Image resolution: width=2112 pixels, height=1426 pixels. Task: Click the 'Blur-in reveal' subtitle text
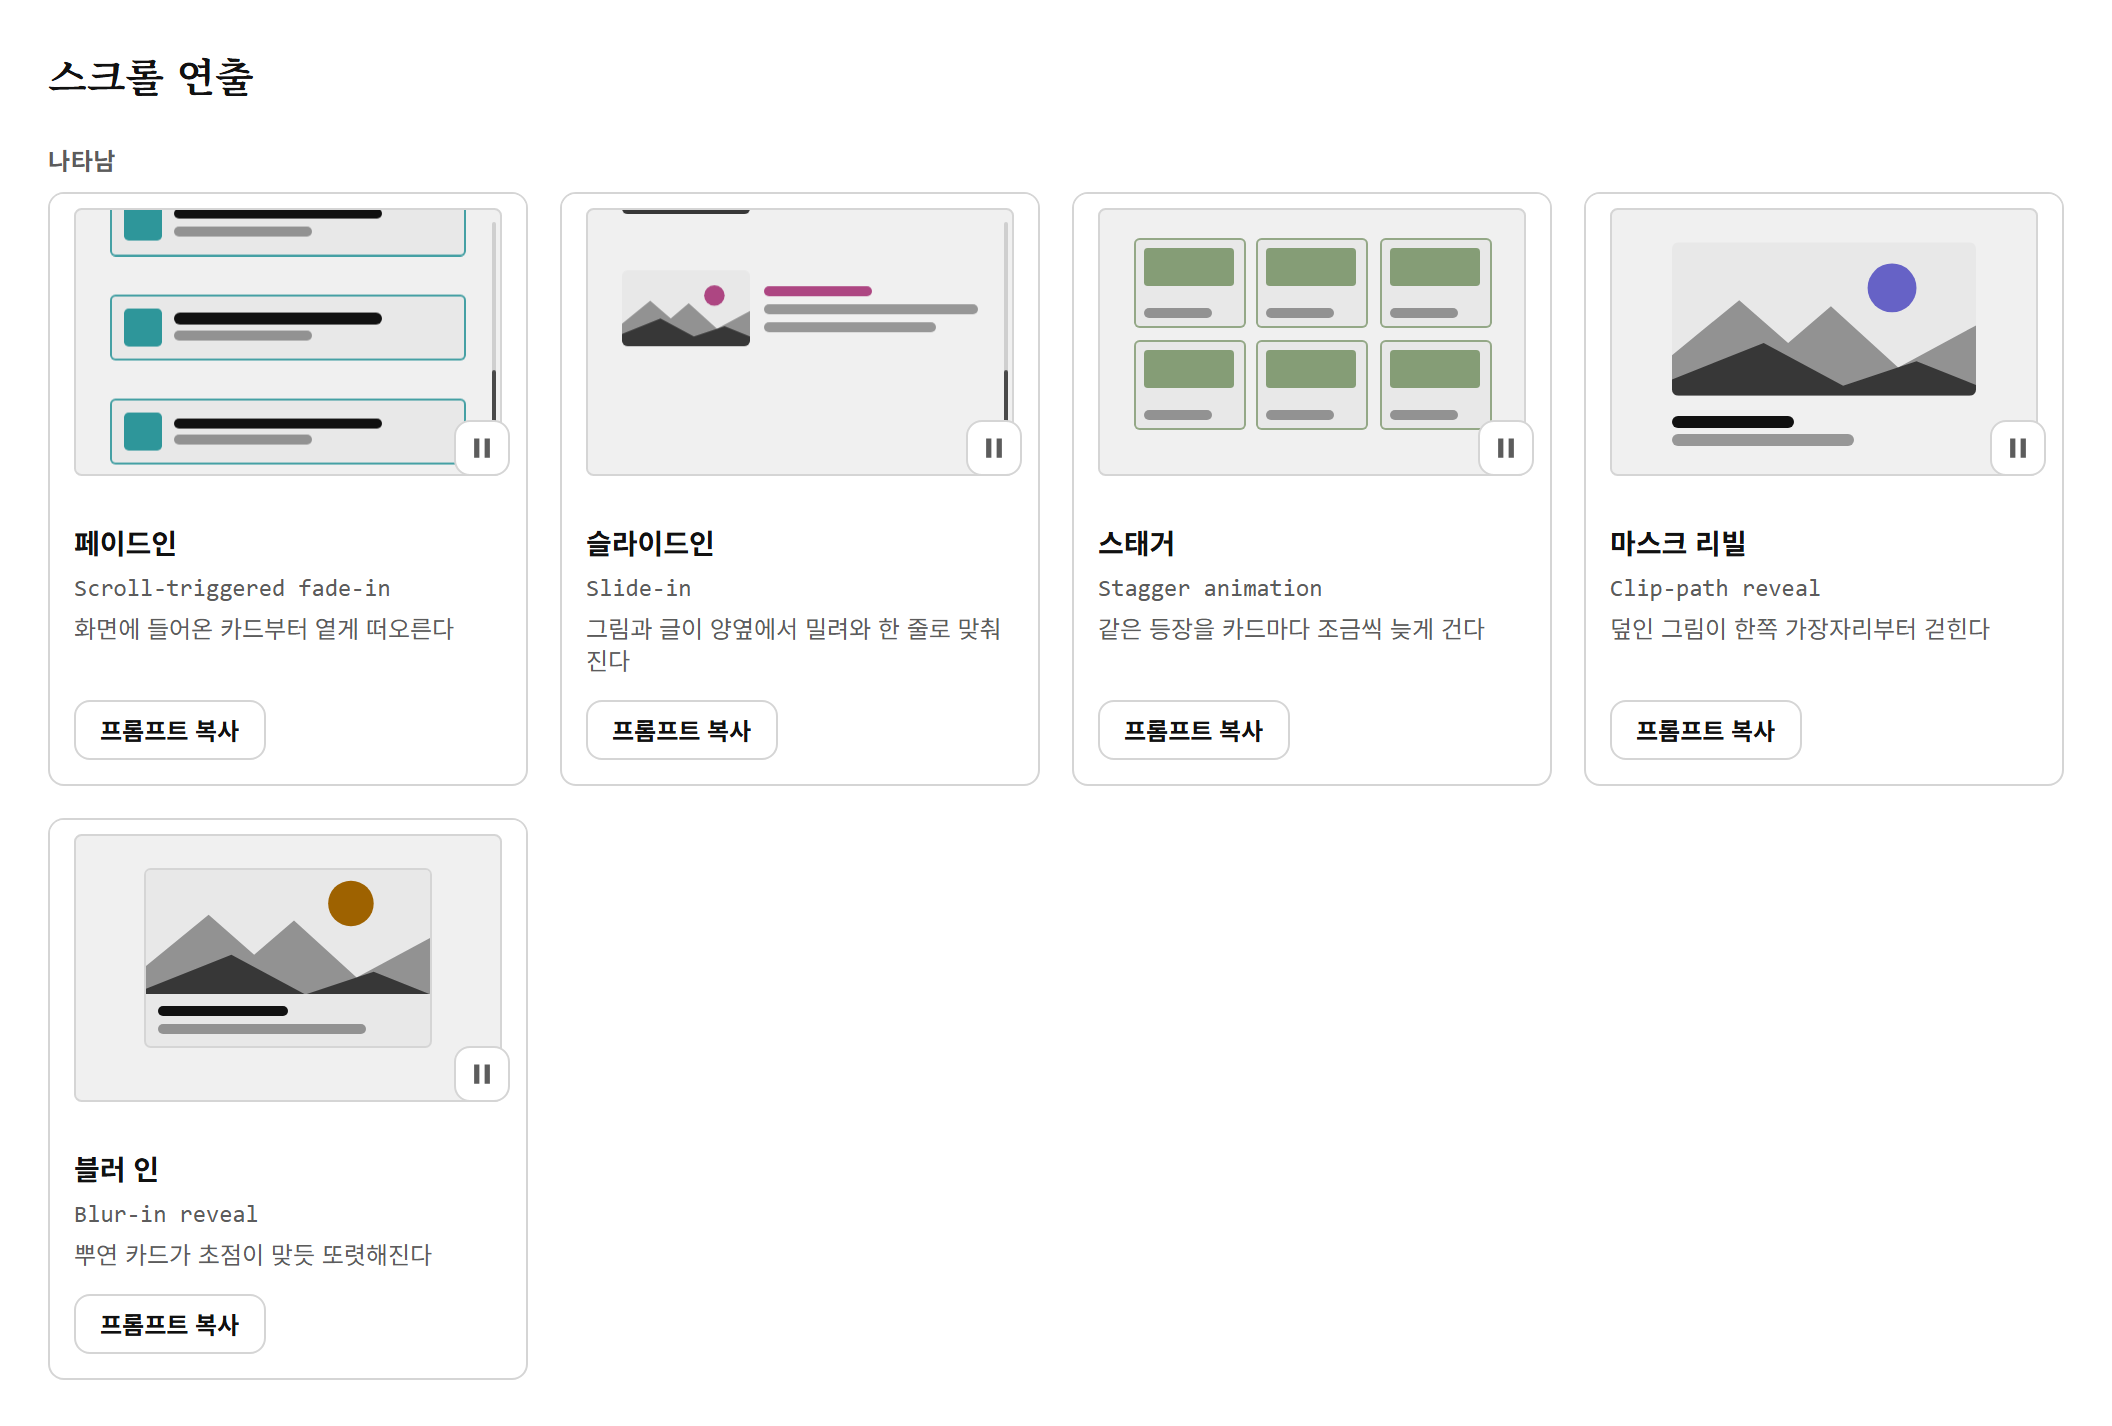[x=166, y=1214]
